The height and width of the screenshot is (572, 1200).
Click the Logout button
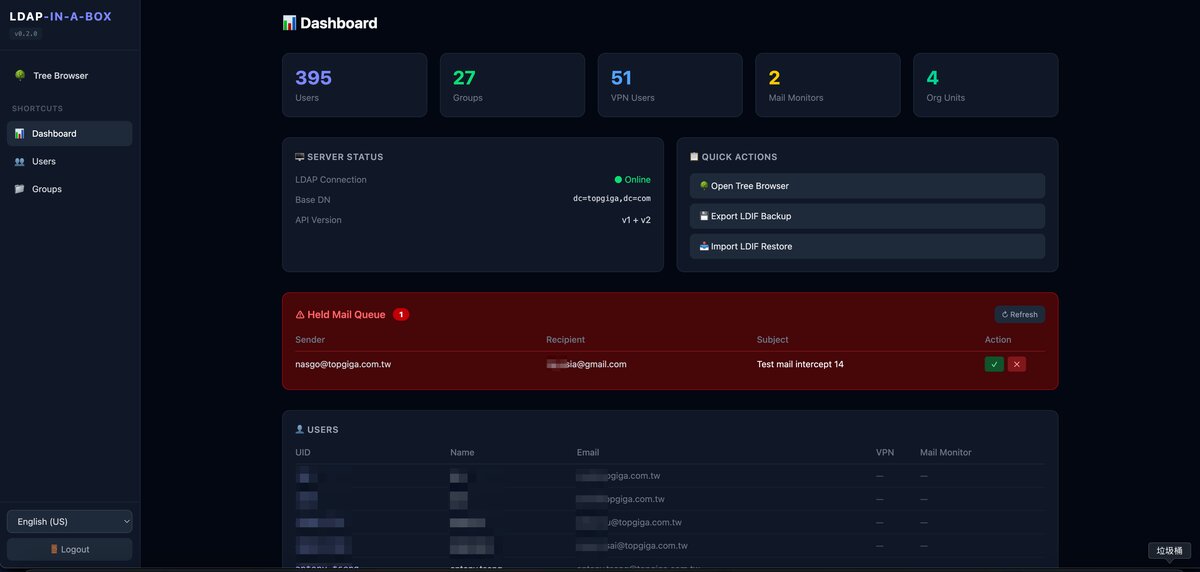(69, 549)
